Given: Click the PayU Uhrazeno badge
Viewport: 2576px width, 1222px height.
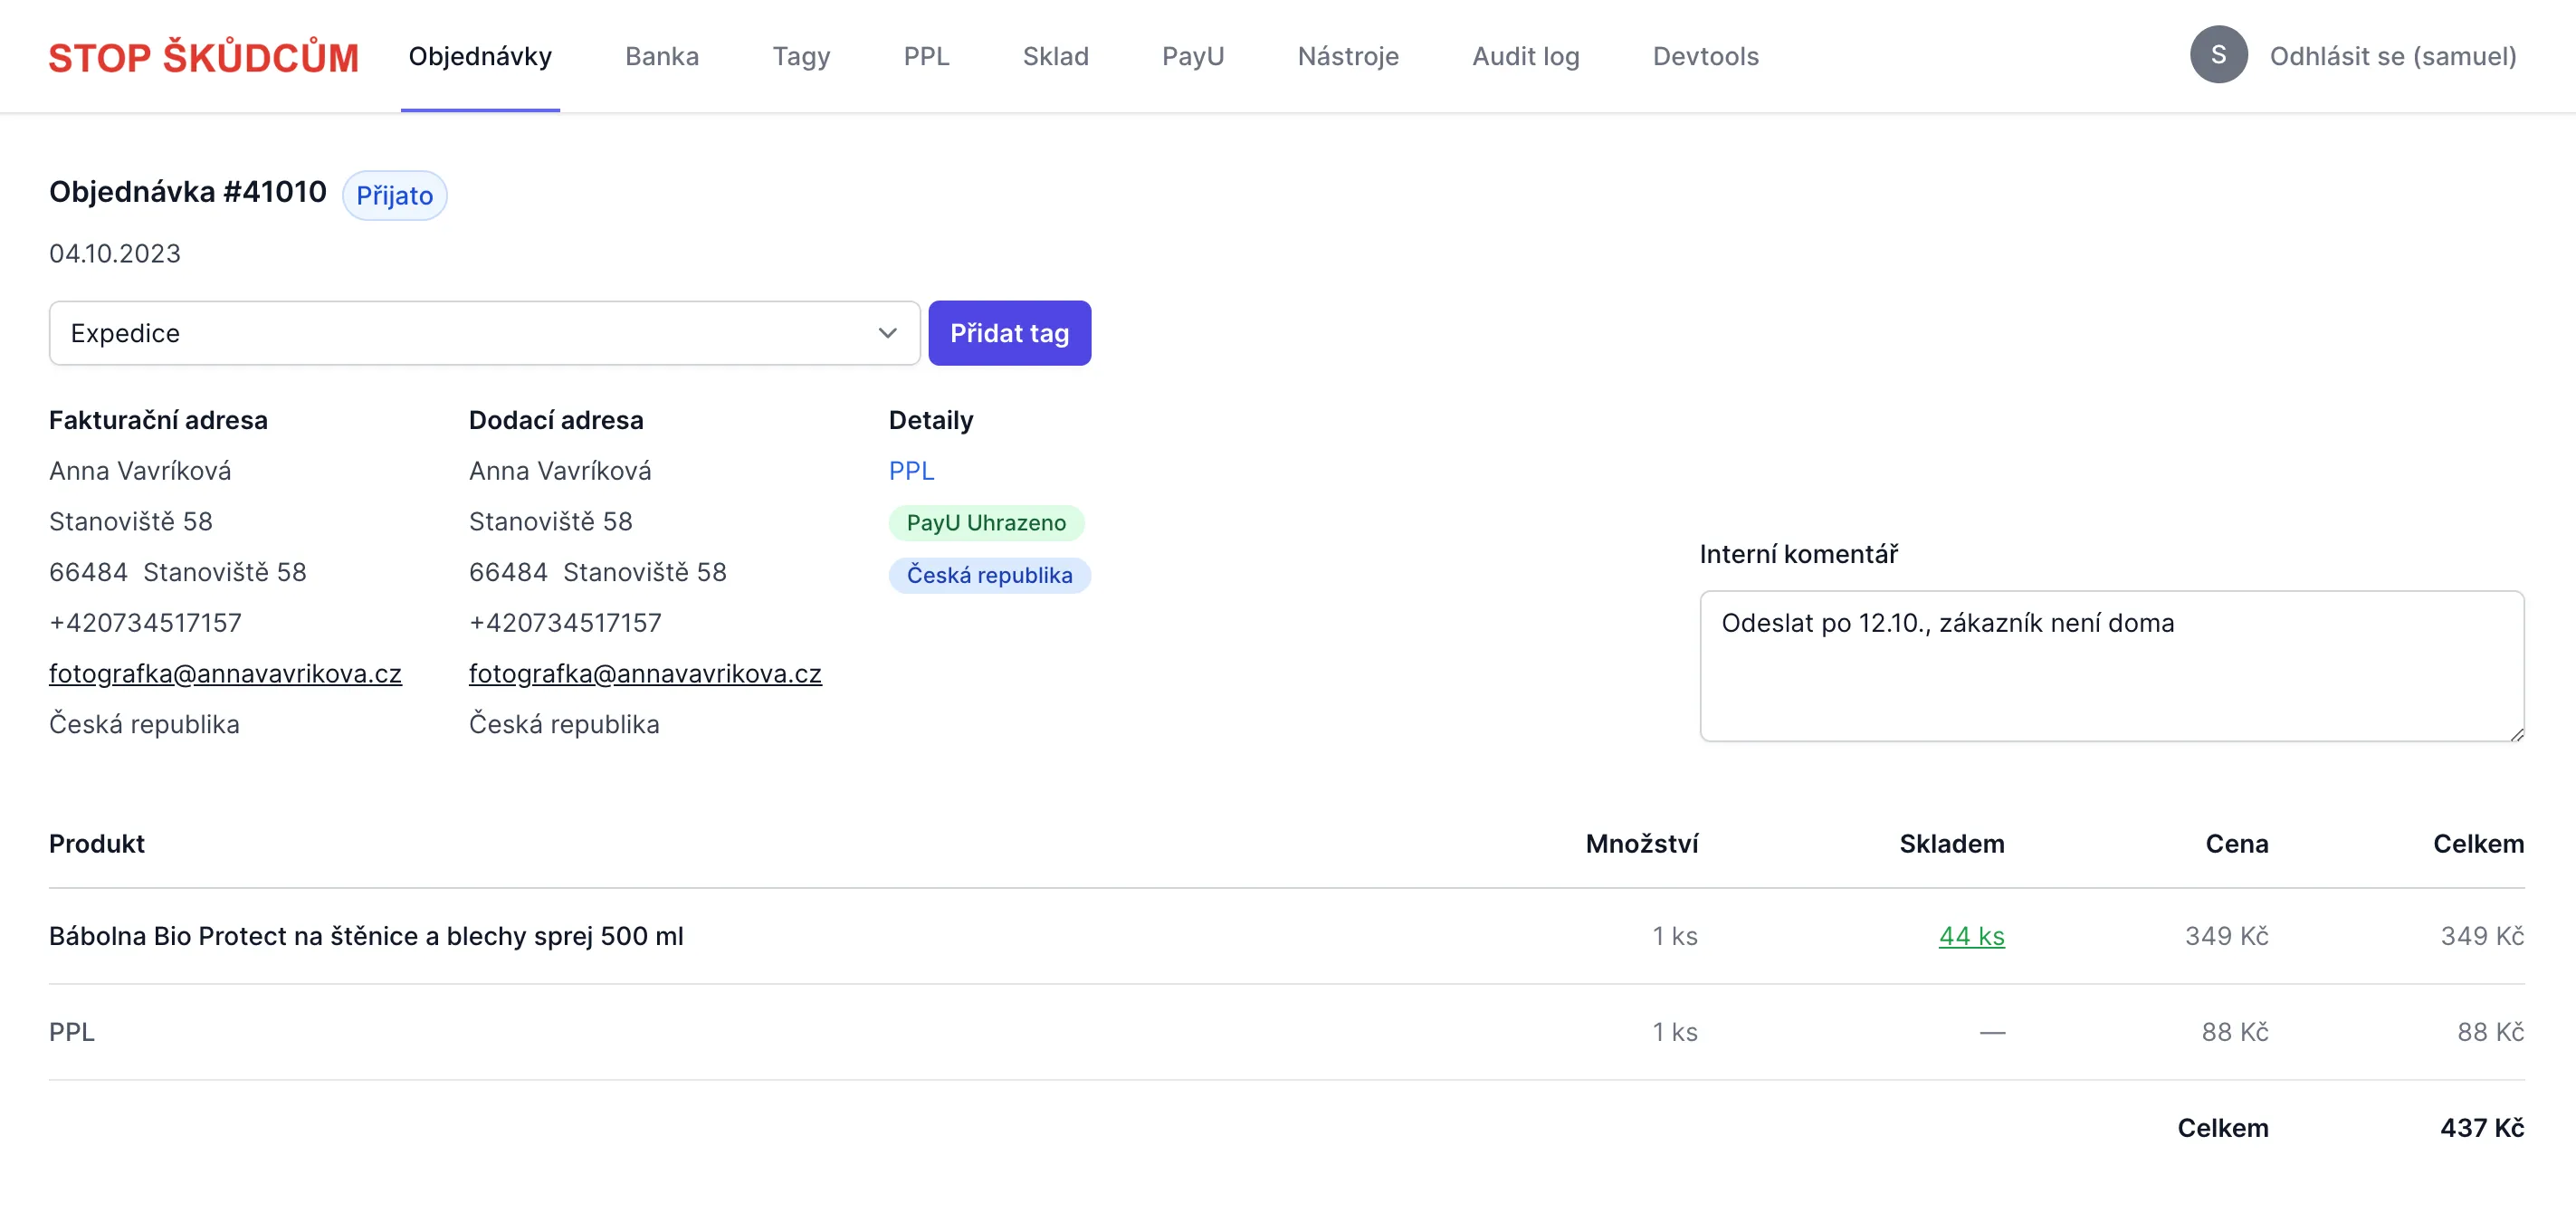Looking at the screenshot, I should coord(986,523).
